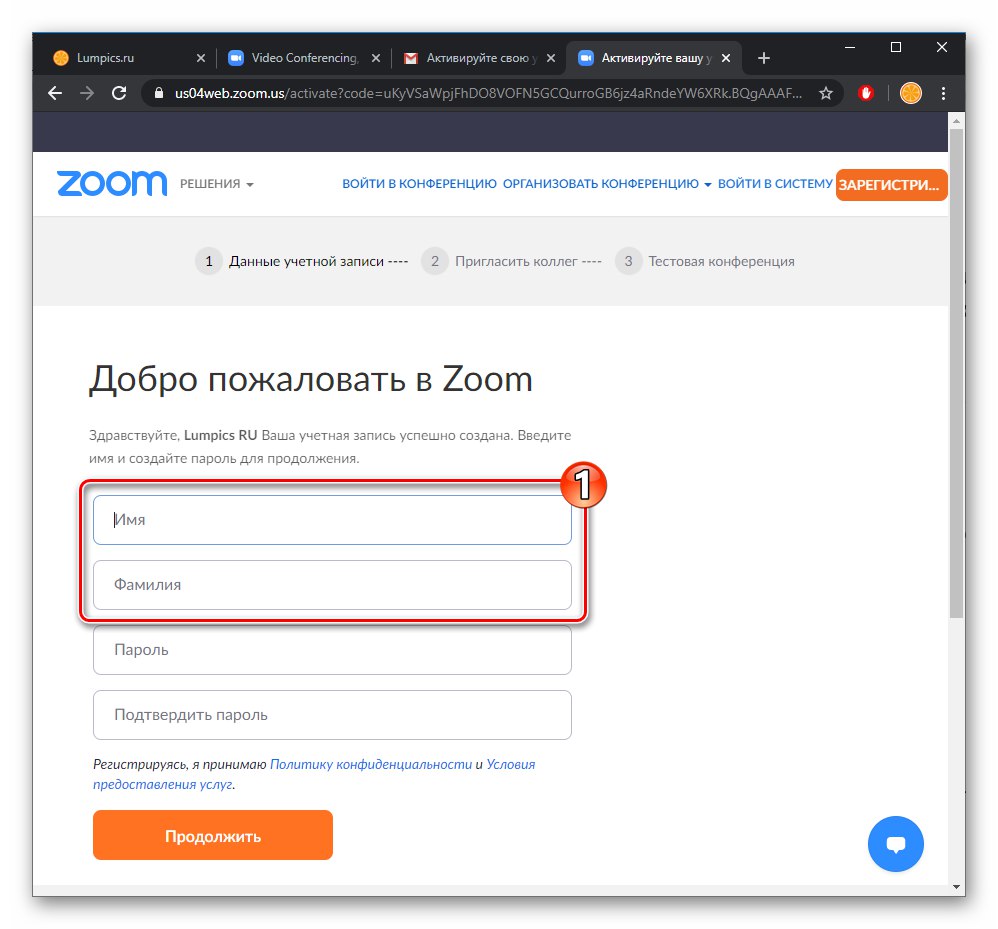Open the blue chat support bubble

point(896,845)
